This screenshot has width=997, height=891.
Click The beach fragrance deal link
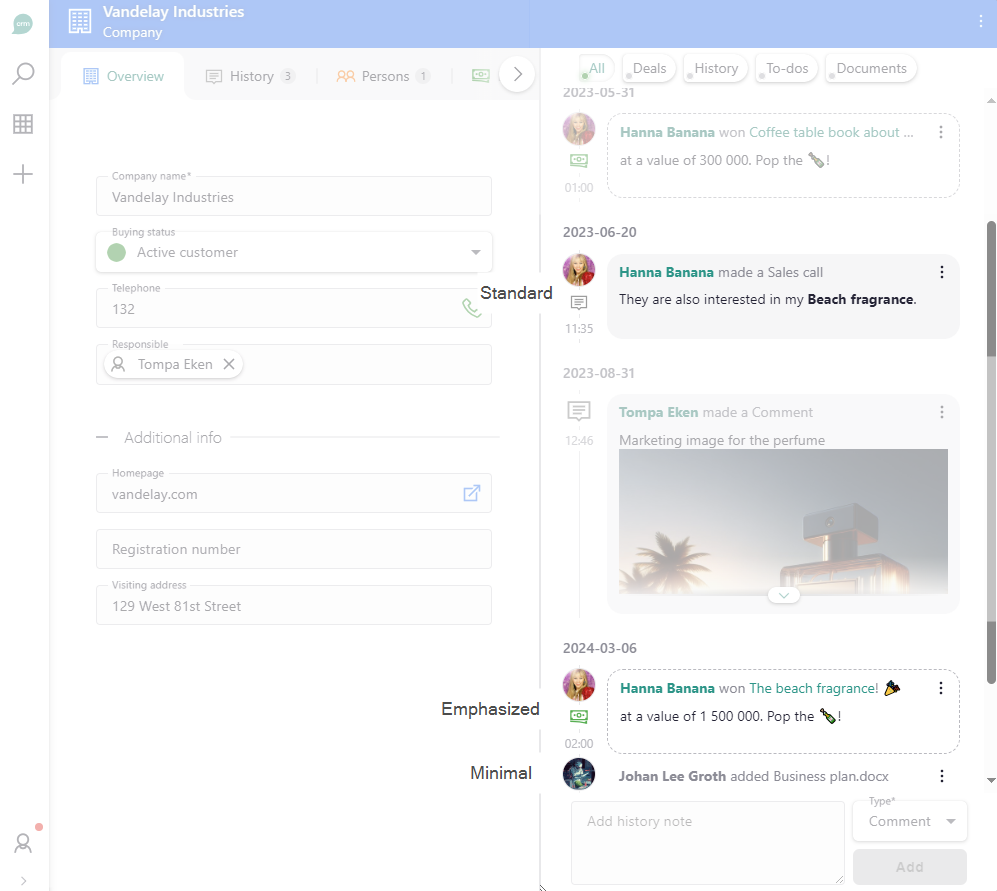(x=813, y=688)
